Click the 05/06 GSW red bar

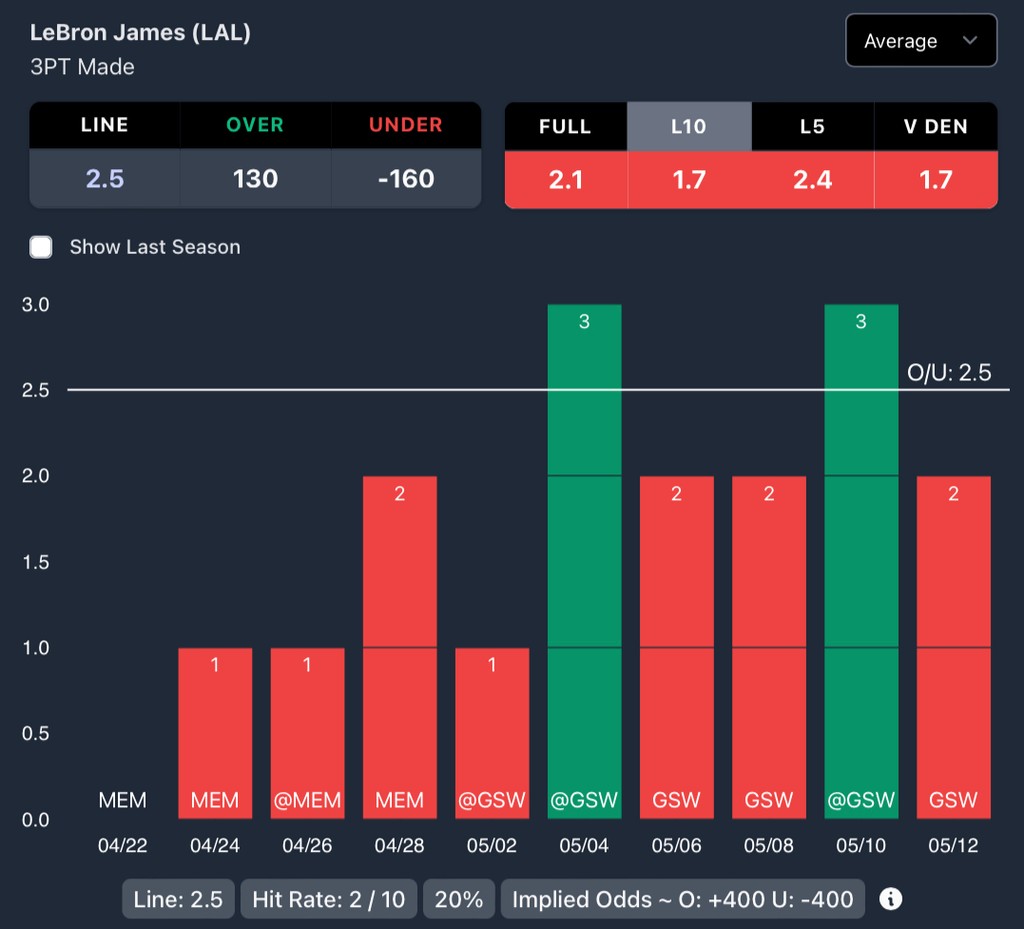pos(677,647)
